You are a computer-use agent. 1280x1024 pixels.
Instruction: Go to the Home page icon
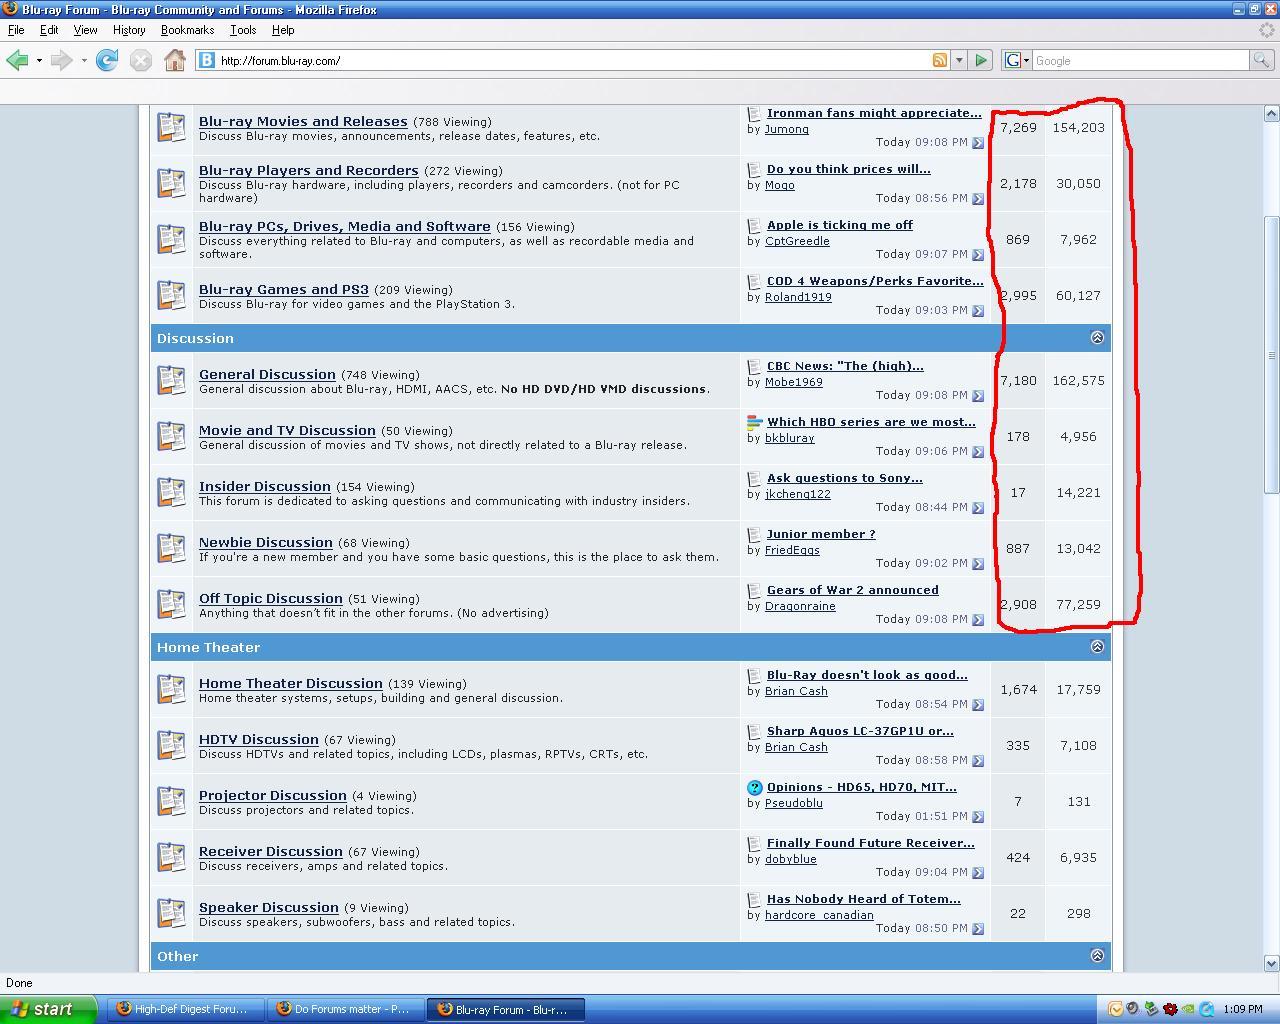click(175, 60)
